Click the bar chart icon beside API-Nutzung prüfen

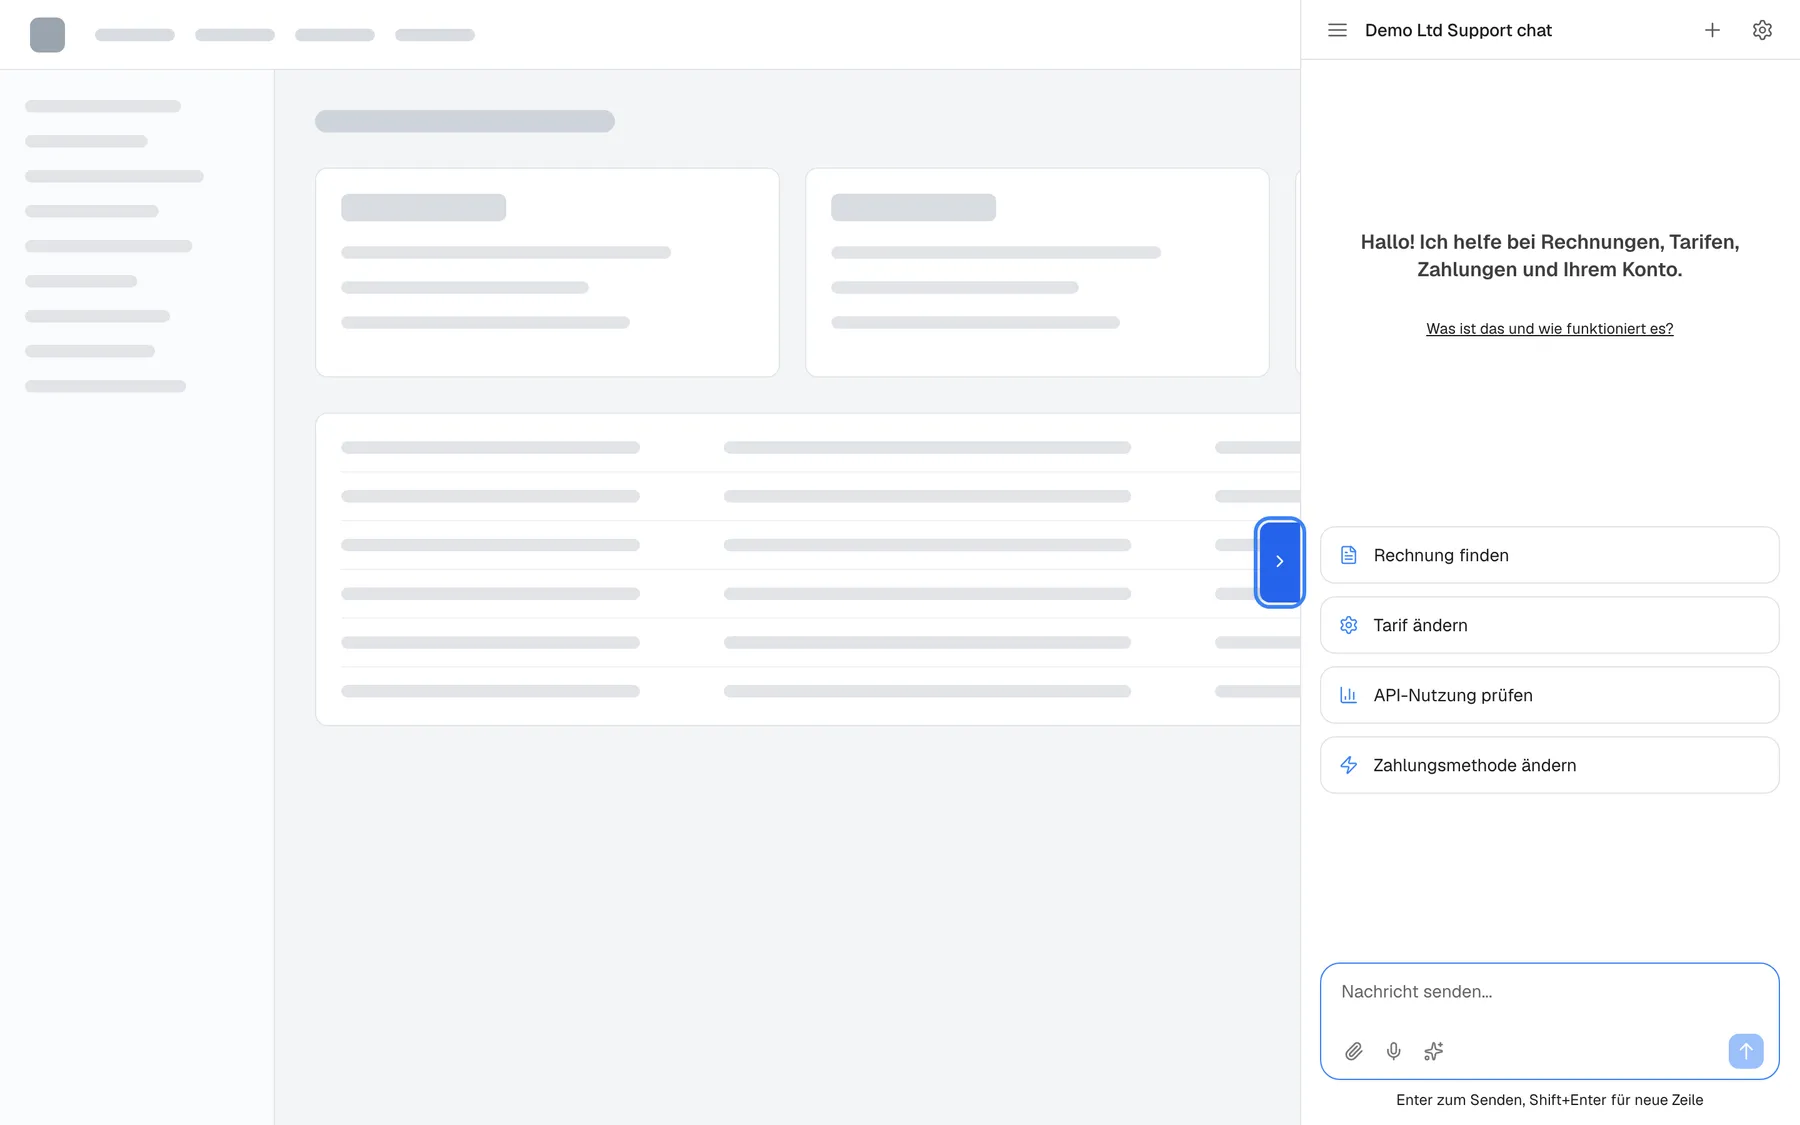click(x=1348, y=695)
